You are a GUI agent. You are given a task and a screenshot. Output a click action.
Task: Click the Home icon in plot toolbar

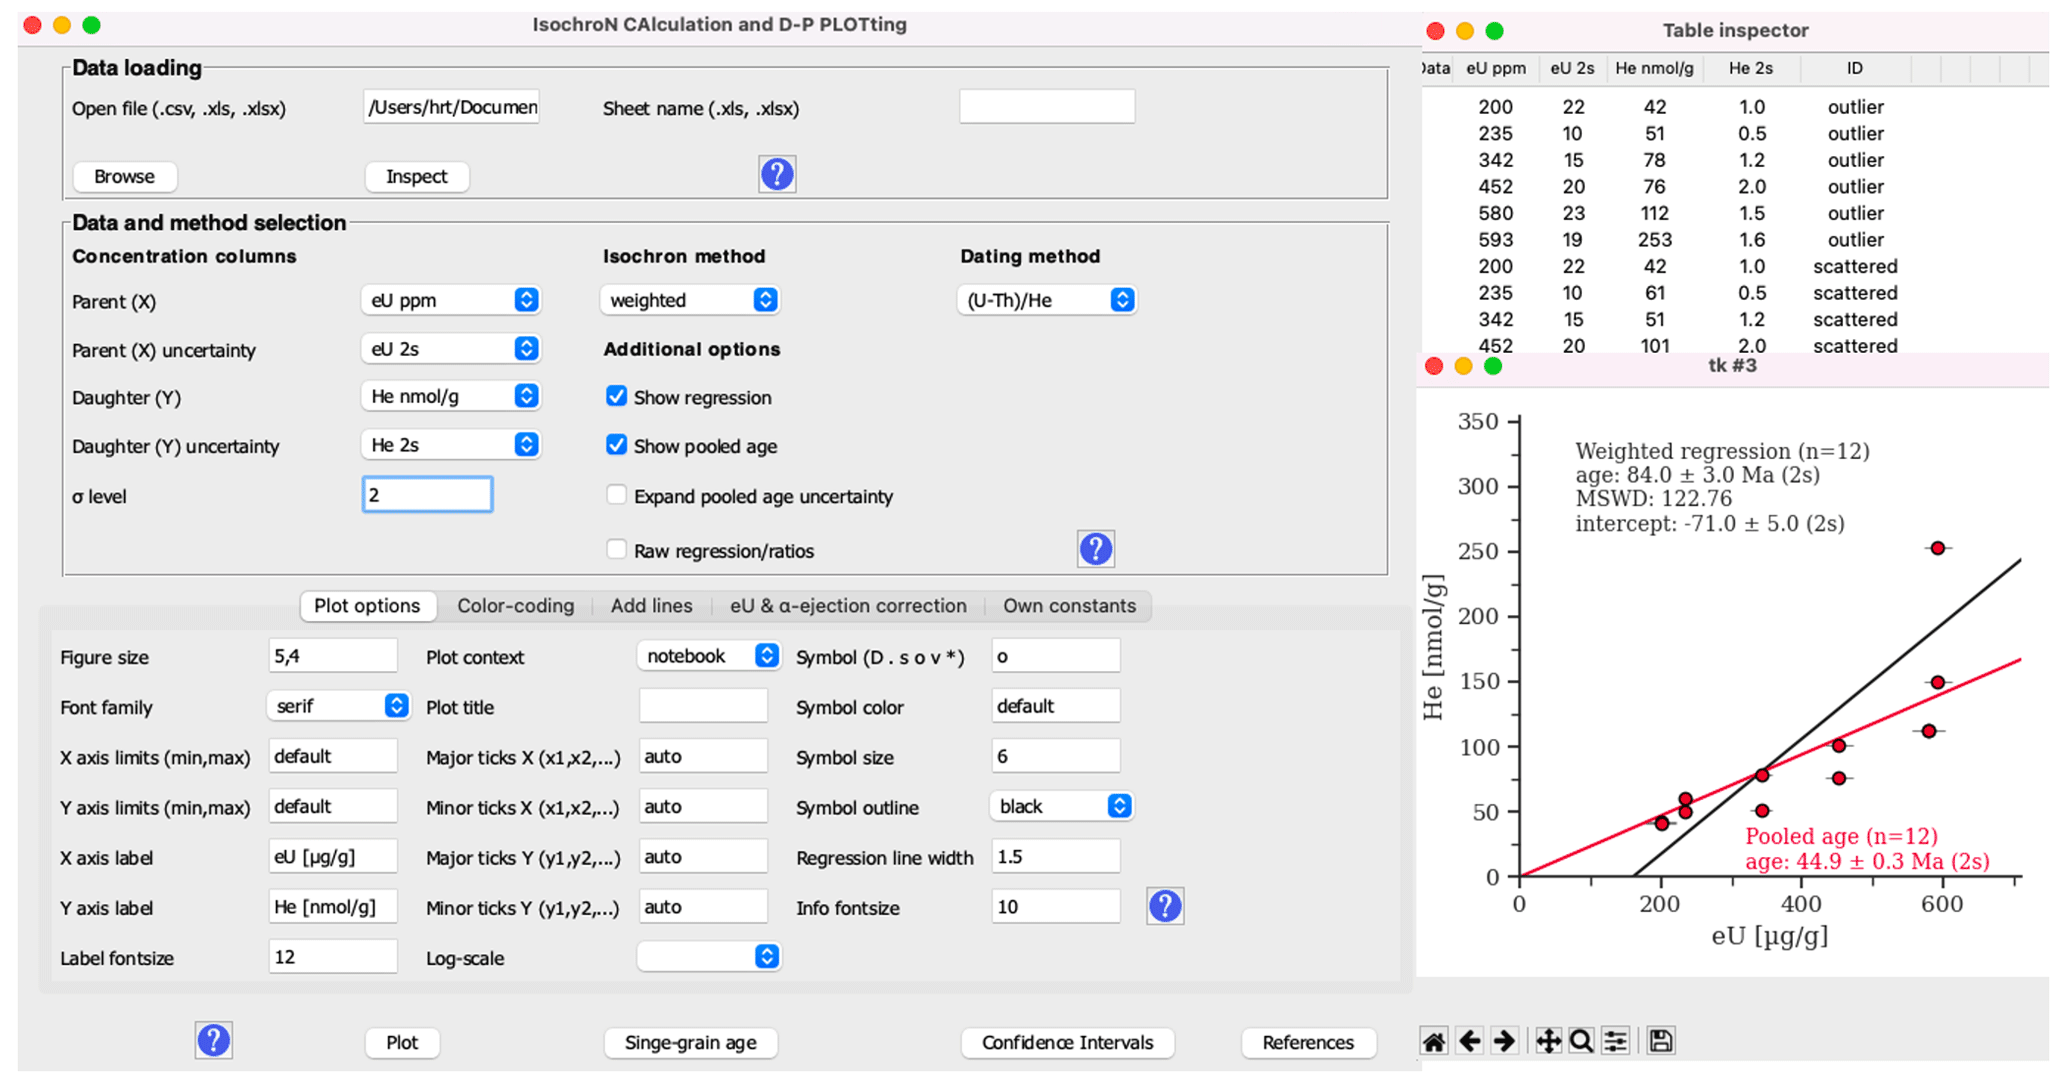point(1433,1041)
